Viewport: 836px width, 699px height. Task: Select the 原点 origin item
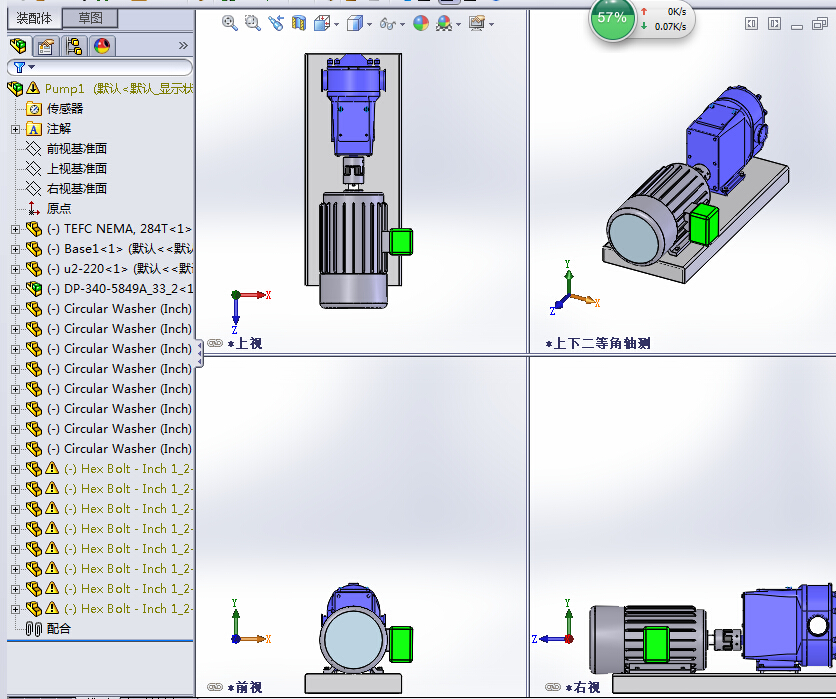point(59,209)
